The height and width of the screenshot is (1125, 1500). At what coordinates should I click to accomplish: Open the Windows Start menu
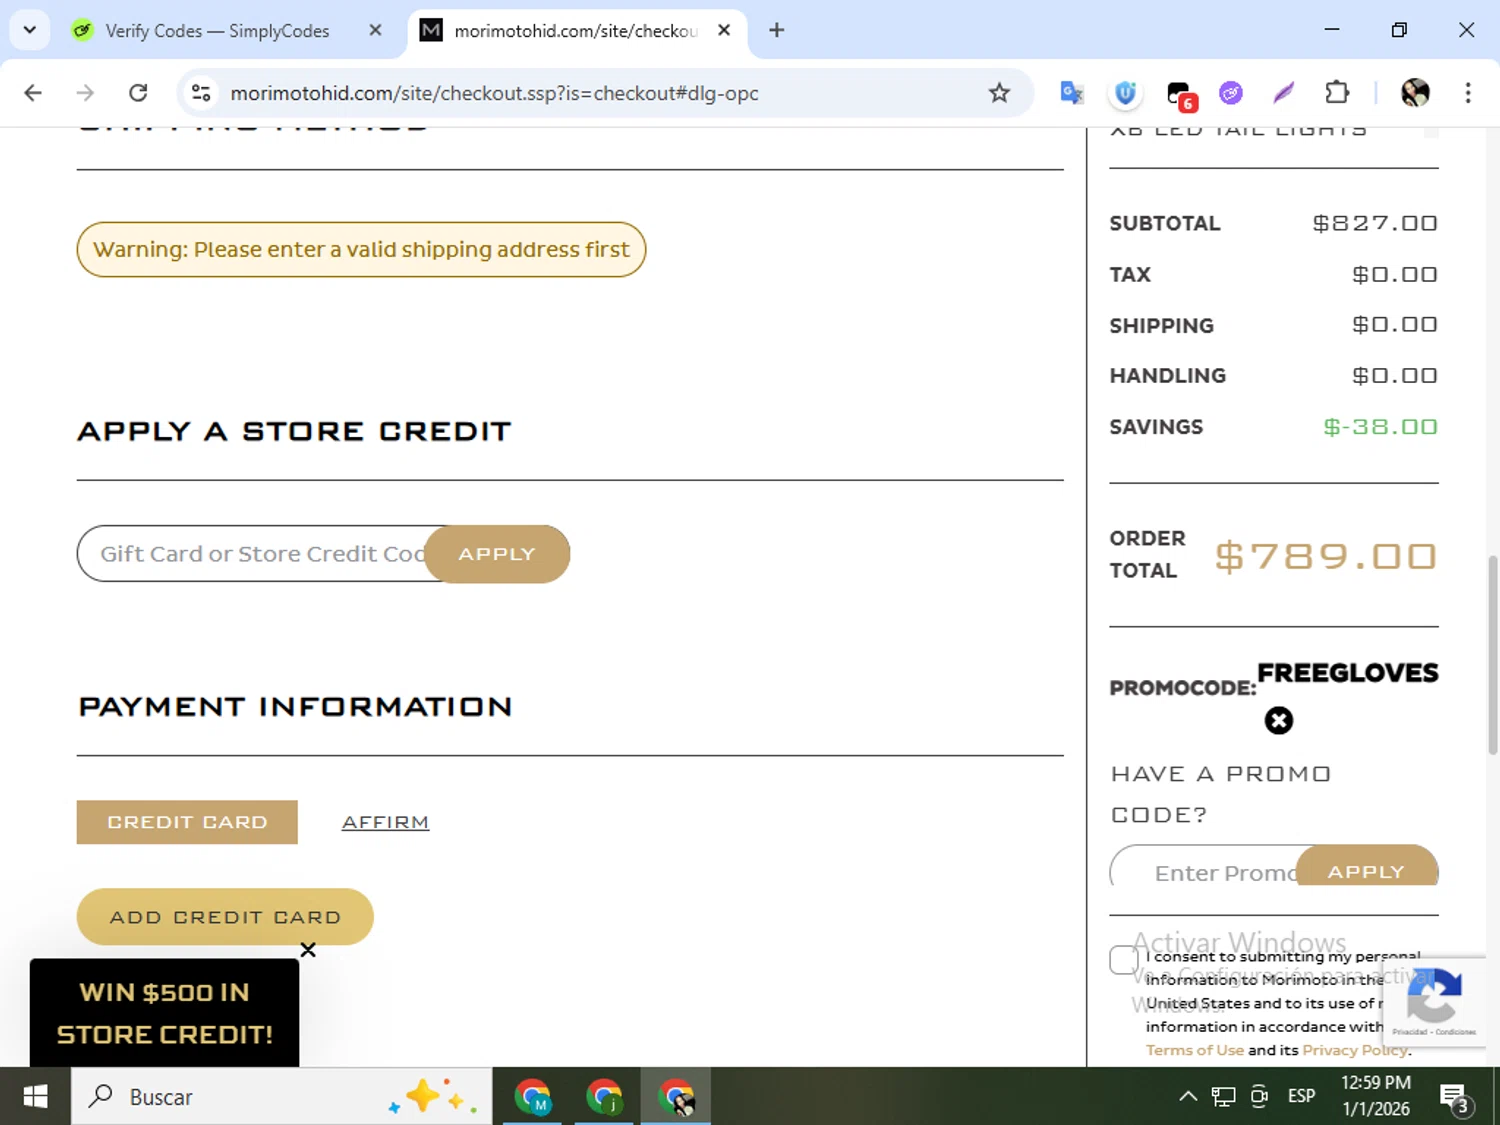pyautogui.click(x=35, y=1097)
